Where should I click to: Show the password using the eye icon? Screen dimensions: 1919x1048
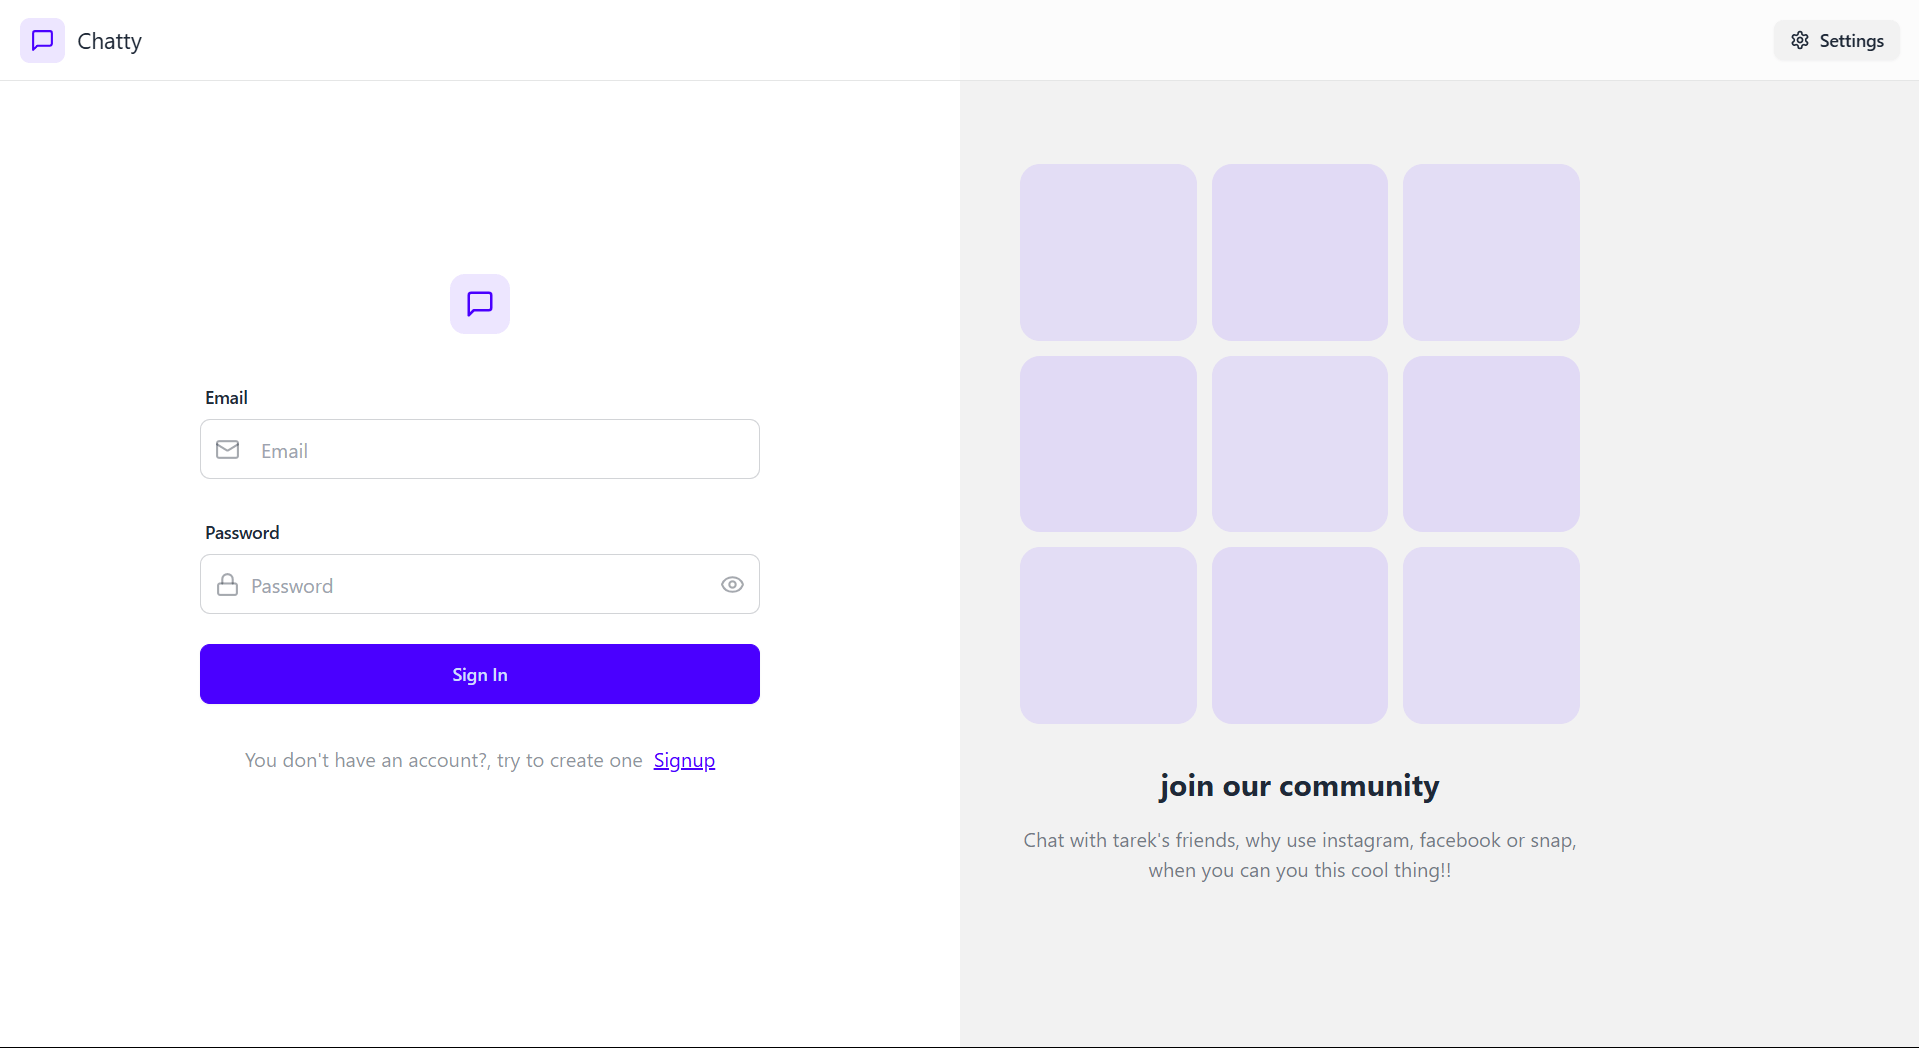point(732,584)
